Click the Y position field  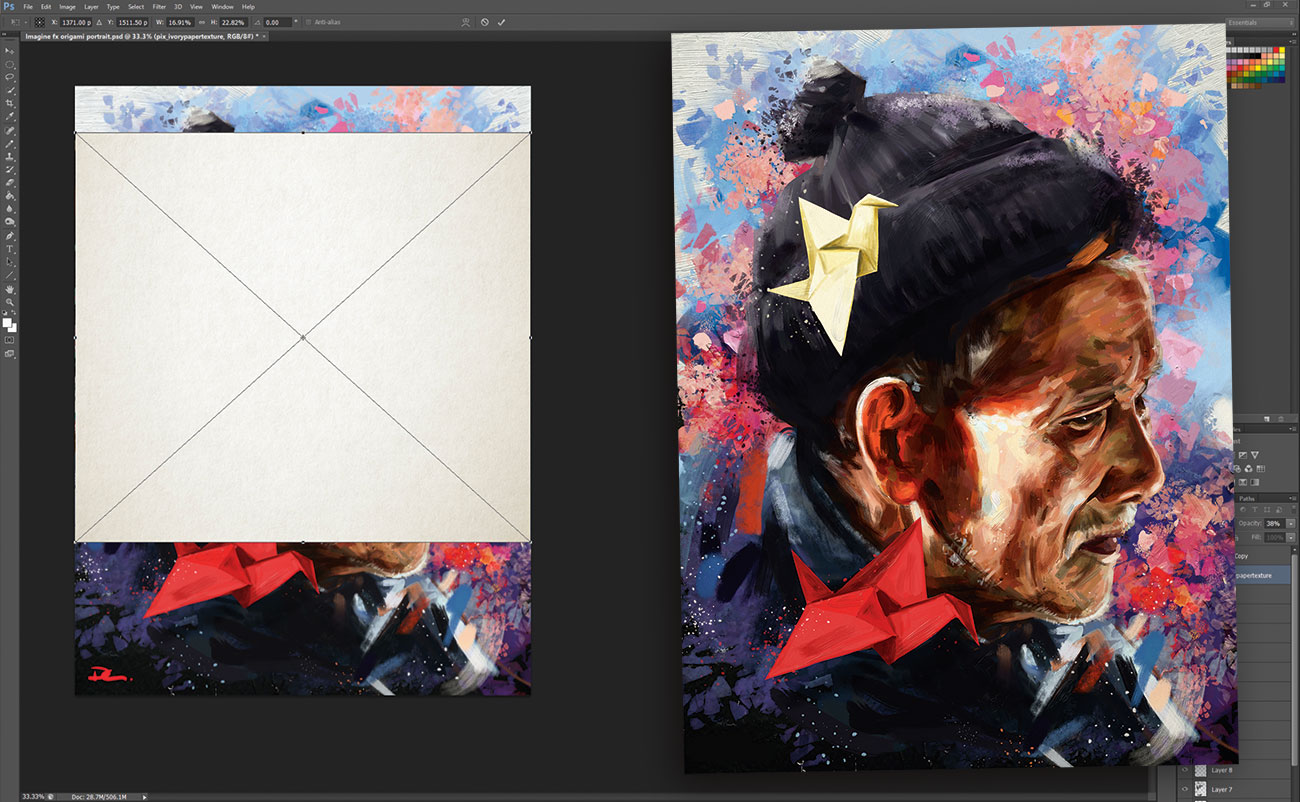point(131,22)
